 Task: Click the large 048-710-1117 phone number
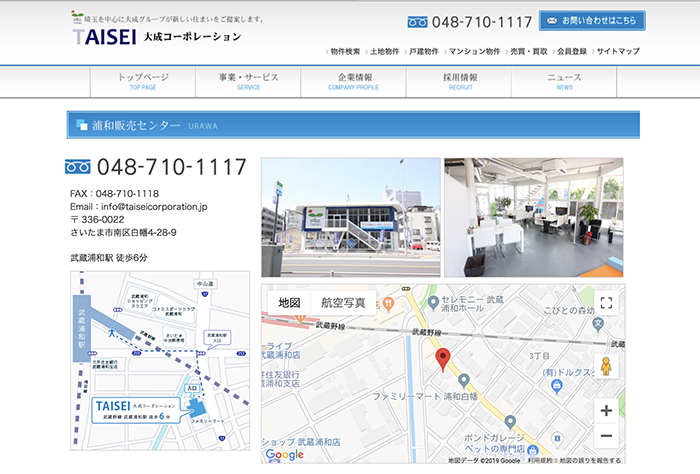tap(172, 167)
